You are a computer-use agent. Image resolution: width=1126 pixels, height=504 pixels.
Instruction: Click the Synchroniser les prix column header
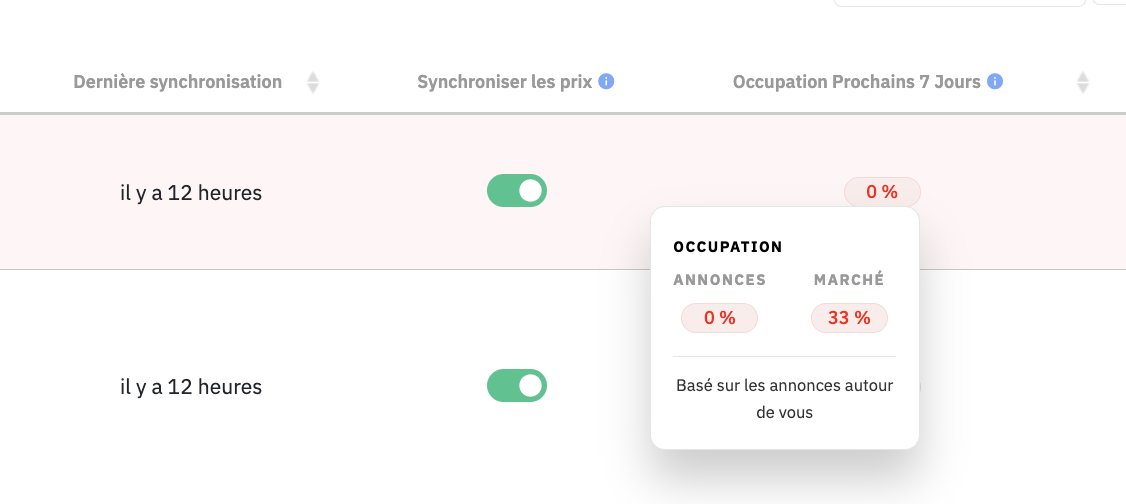pyautogui.click(x=505, y=82)
